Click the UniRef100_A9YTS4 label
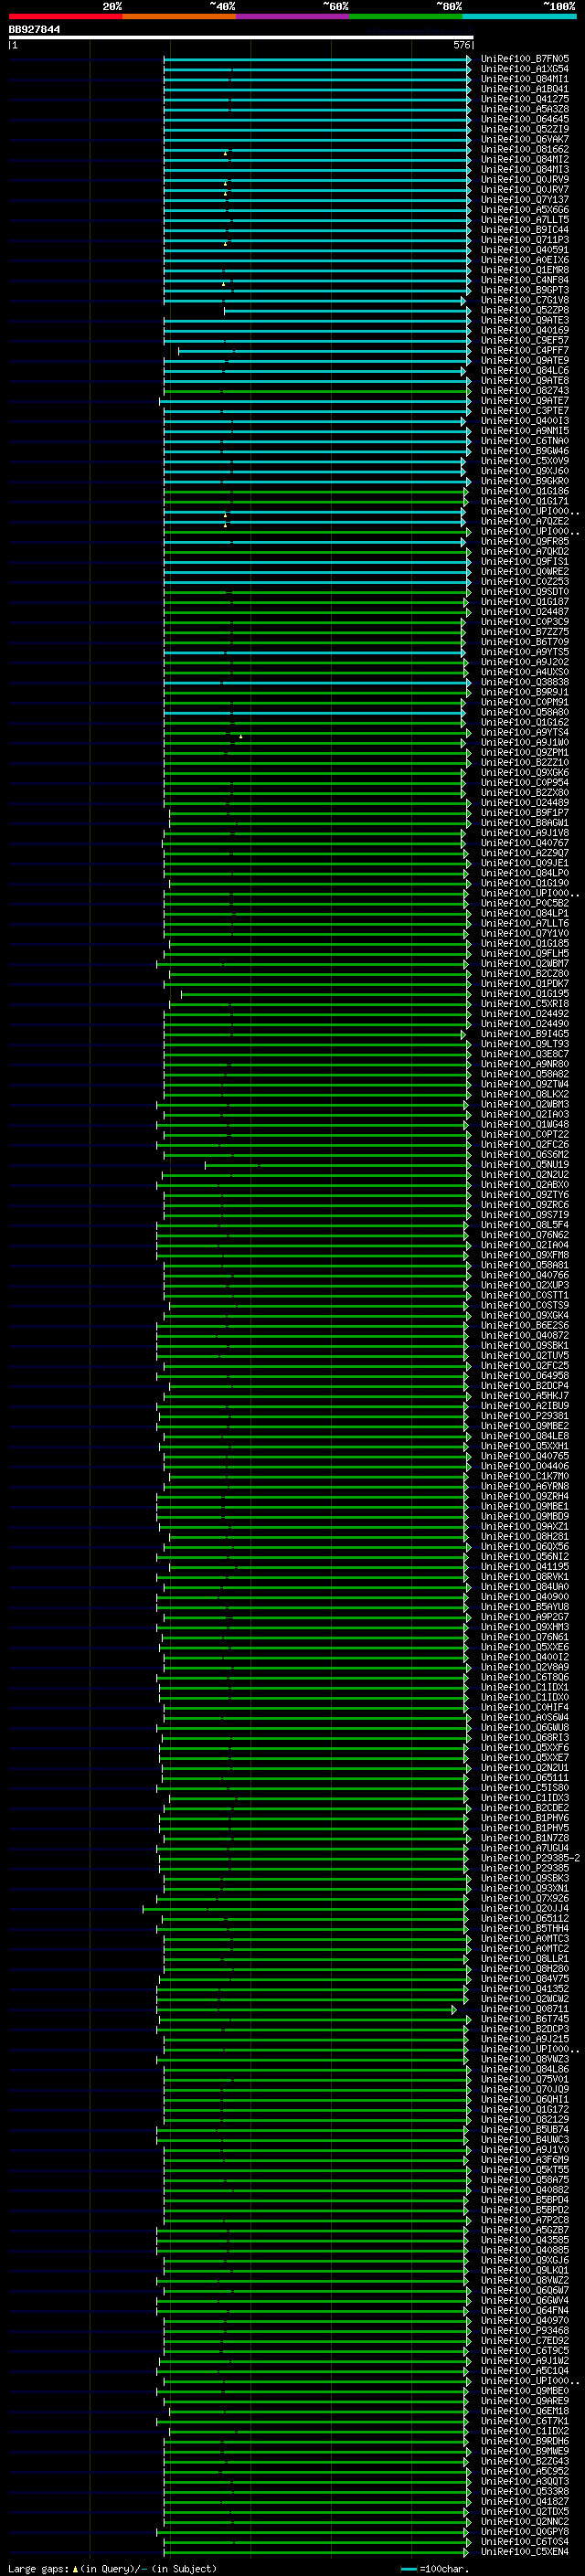The image size is (585, 2576). (525, 732)
